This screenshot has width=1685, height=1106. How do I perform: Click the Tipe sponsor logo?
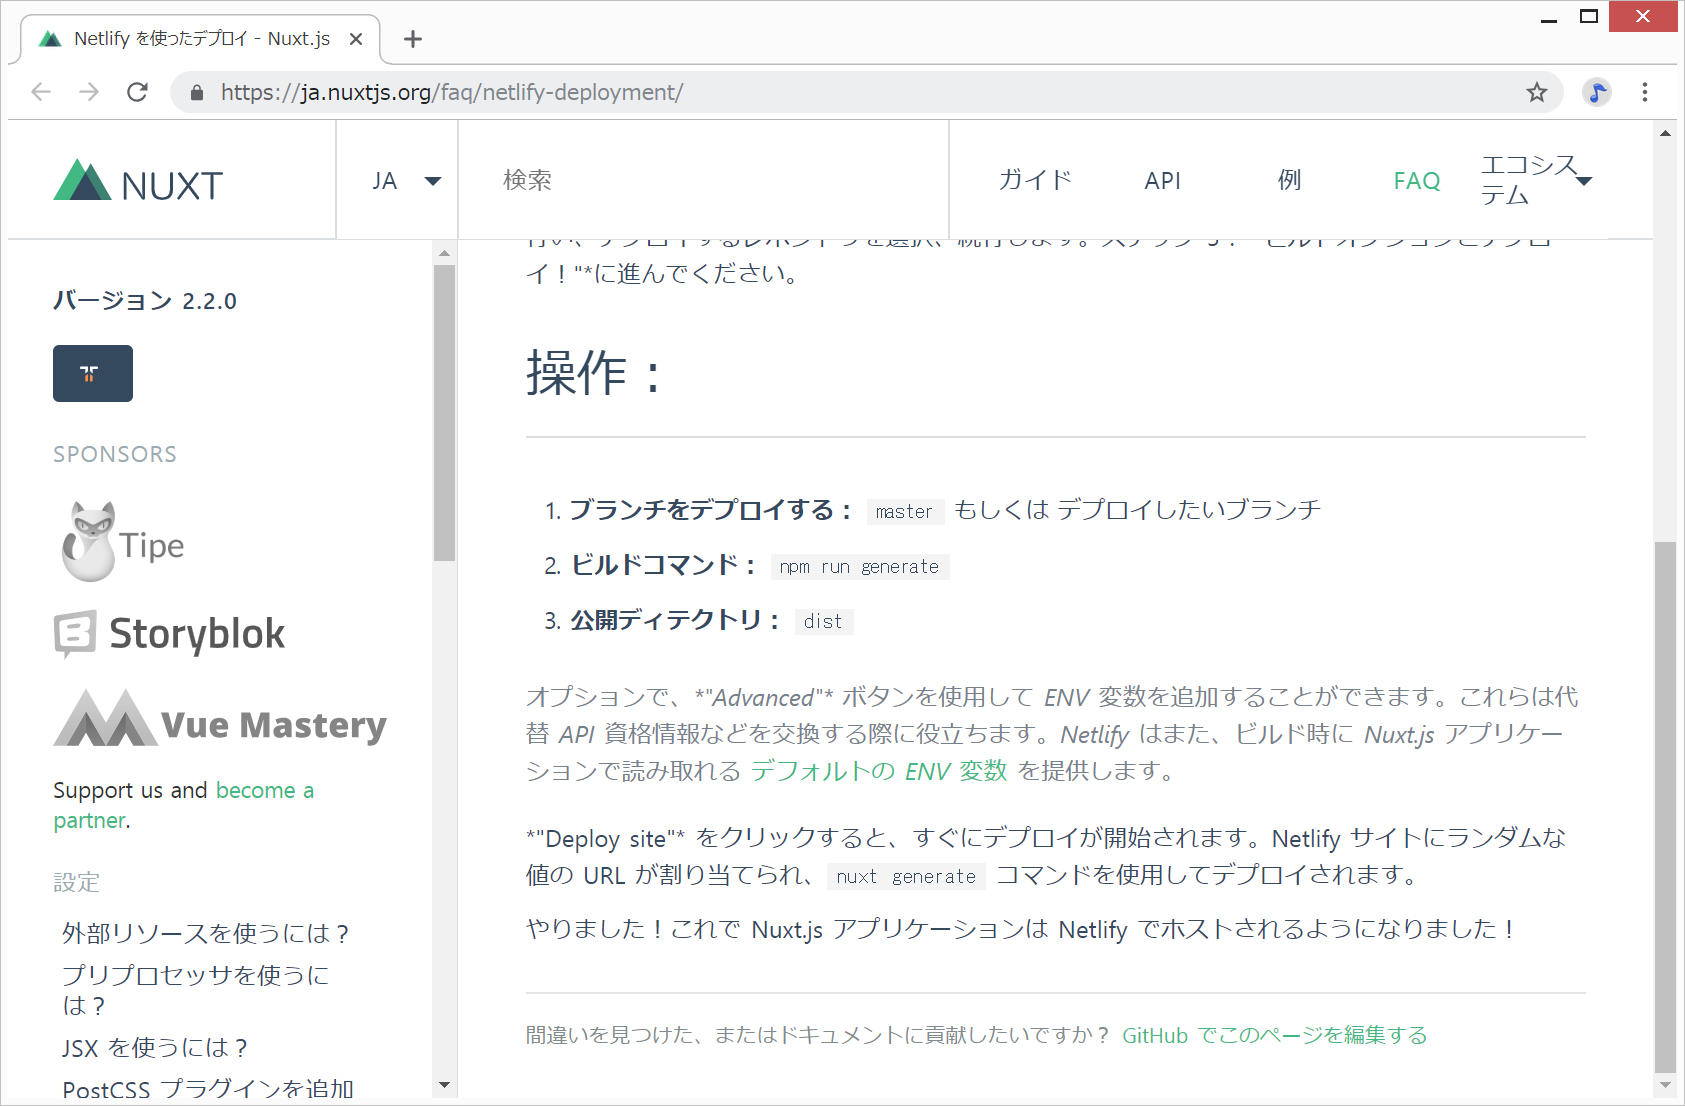(123, 543)
